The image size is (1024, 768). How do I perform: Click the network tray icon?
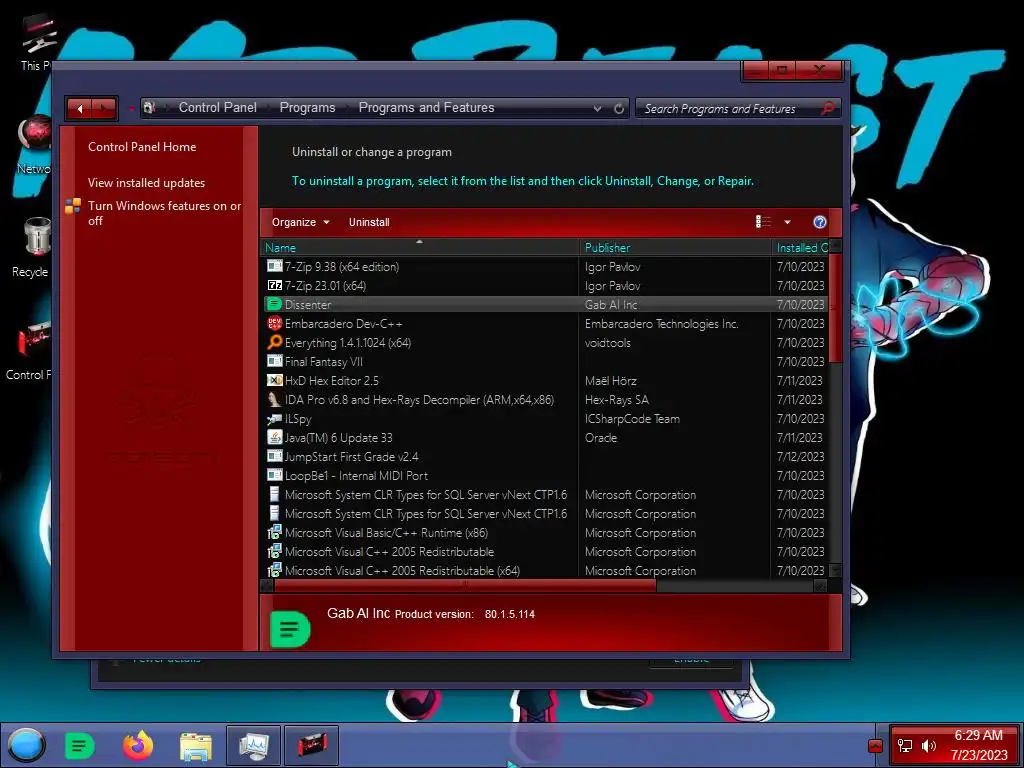904,745
